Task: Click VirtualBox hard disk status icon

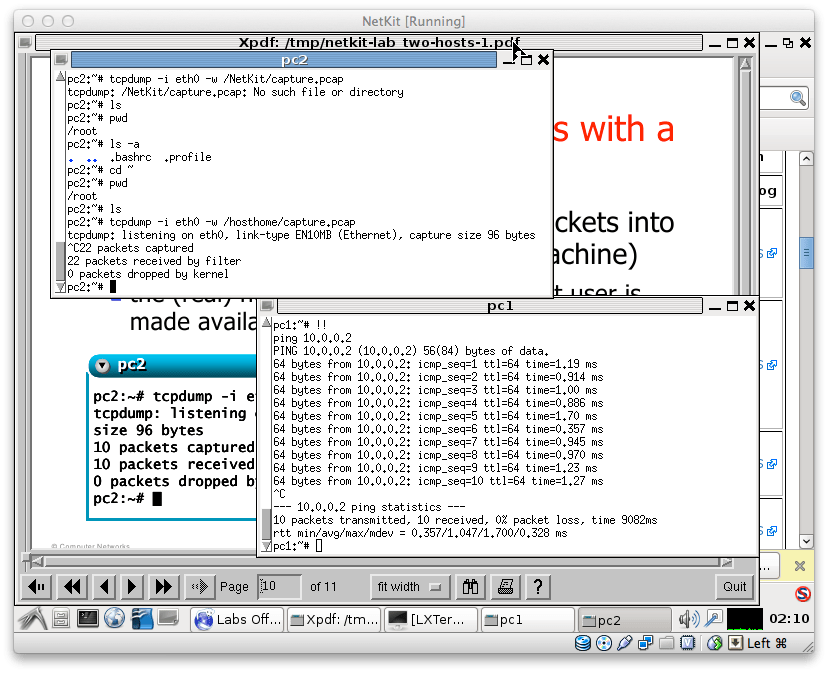Action: click(x=582, y=643)
